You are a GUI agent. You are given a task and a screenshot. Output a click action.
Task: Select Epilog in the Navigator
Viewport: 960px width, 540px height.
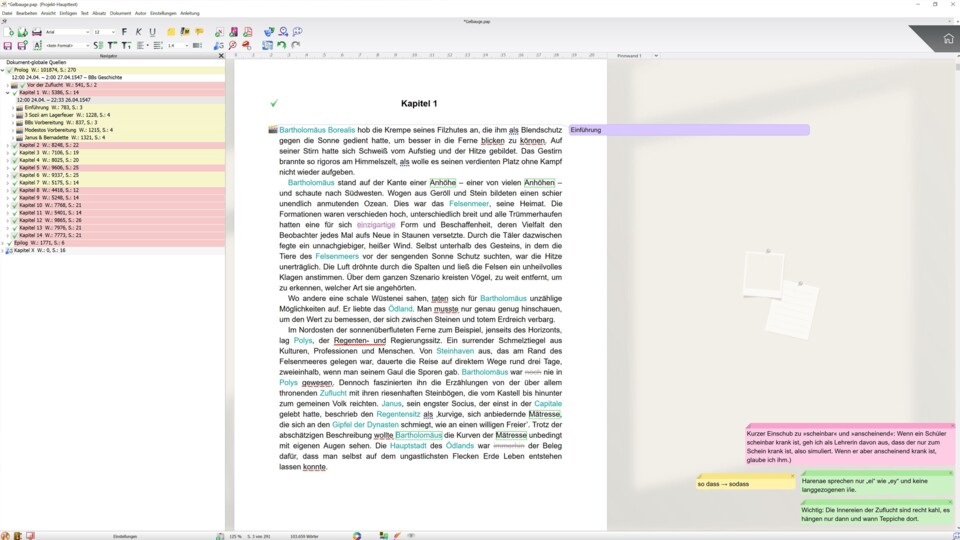(22, 243)
